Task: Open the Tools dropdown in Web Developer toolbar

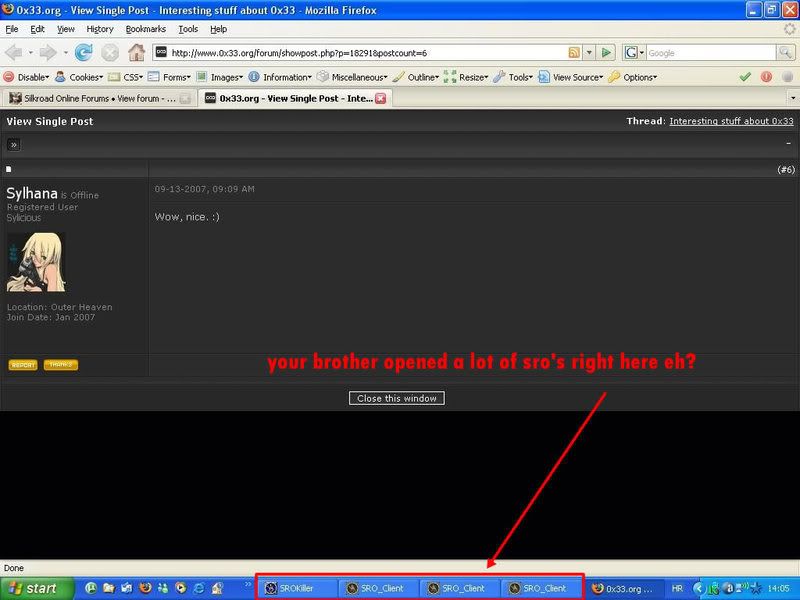Action: (x=513, y=77)
